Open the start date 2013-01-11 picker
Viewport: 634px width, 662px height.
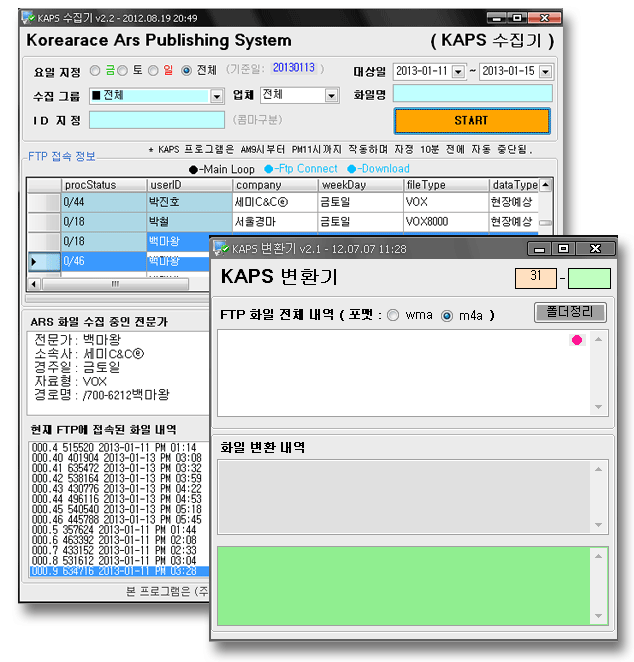458,72
